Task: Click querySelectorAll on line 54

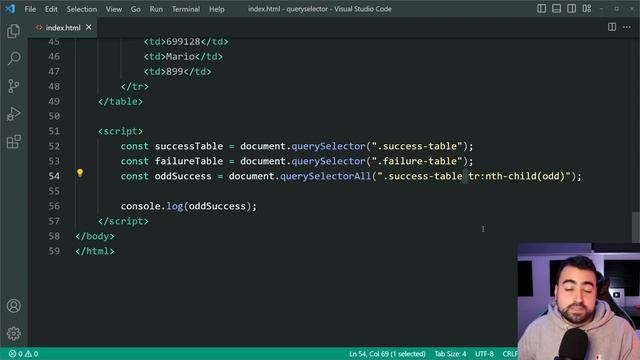Action: click(325, 176)
